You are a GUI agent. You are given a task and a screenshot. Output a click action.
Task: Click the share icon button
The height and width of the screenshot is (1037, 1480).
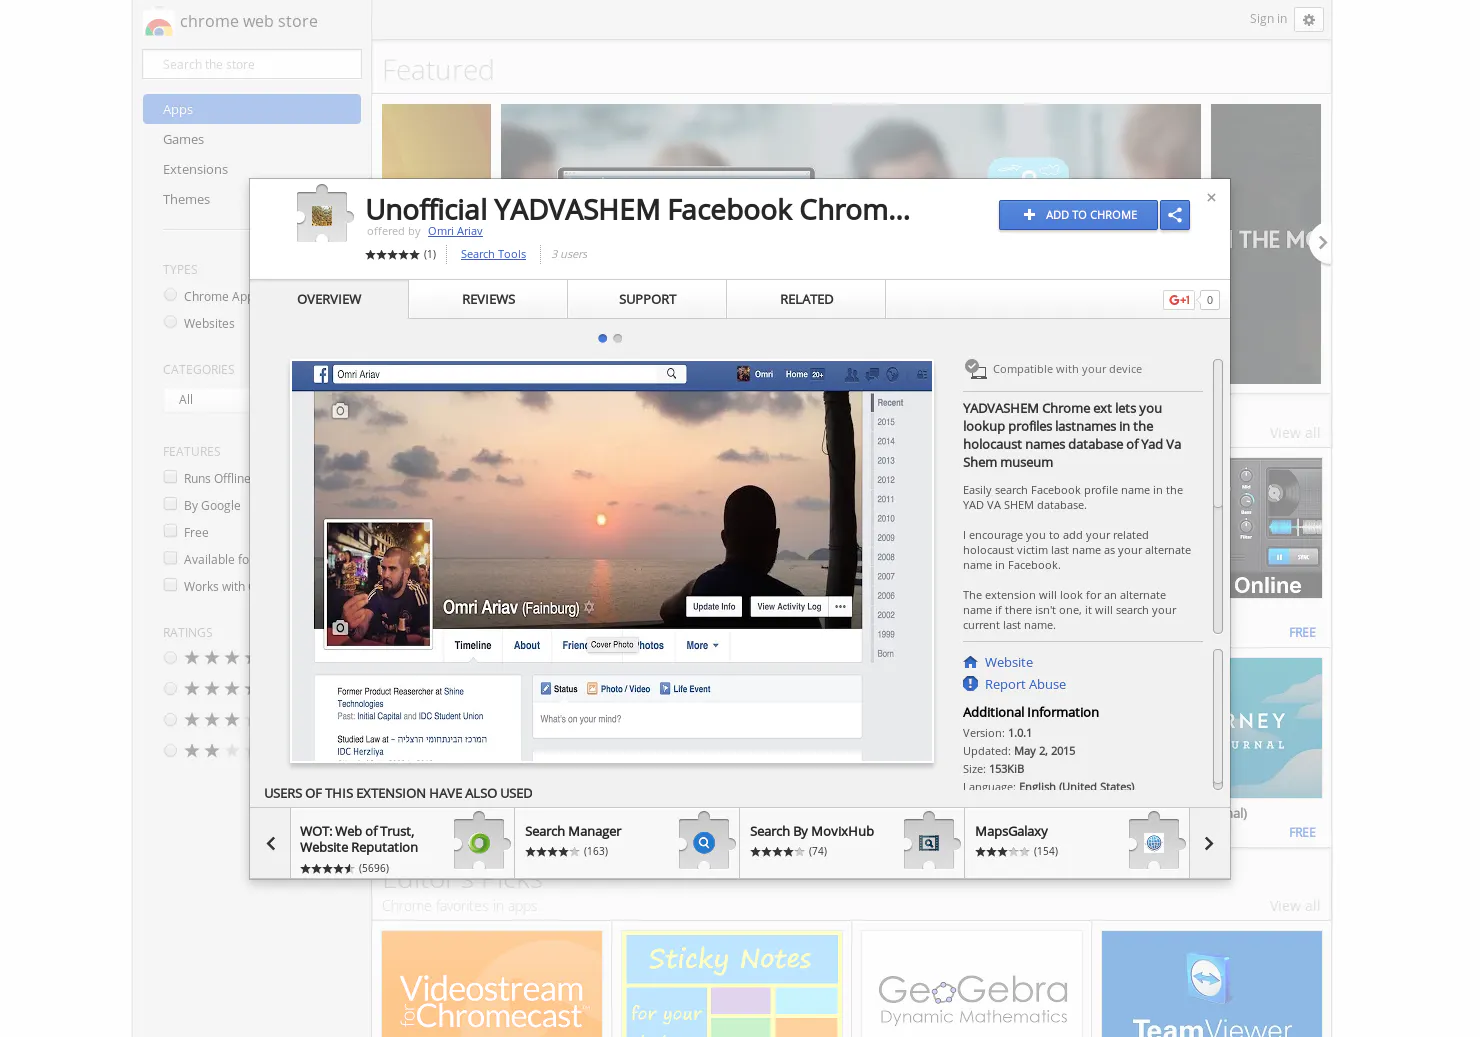1175,215
